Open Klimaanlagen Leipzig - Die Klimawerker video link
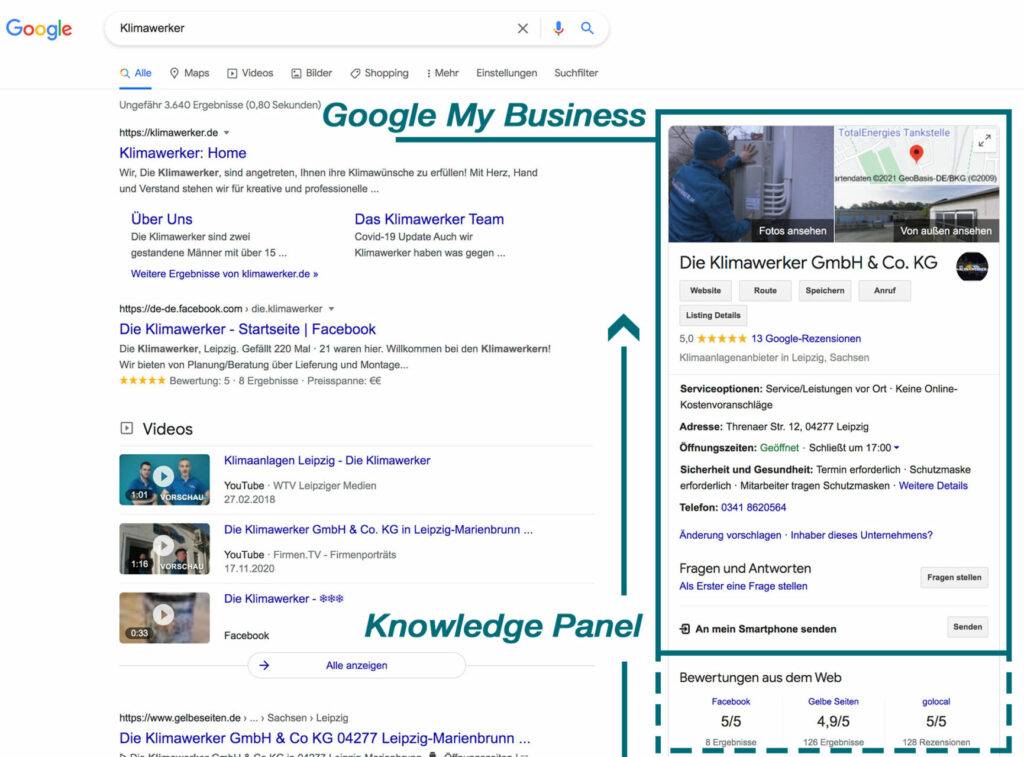The height and width of the screenshot is (757, 1024). pyautogui.click(x=327, y=460)
